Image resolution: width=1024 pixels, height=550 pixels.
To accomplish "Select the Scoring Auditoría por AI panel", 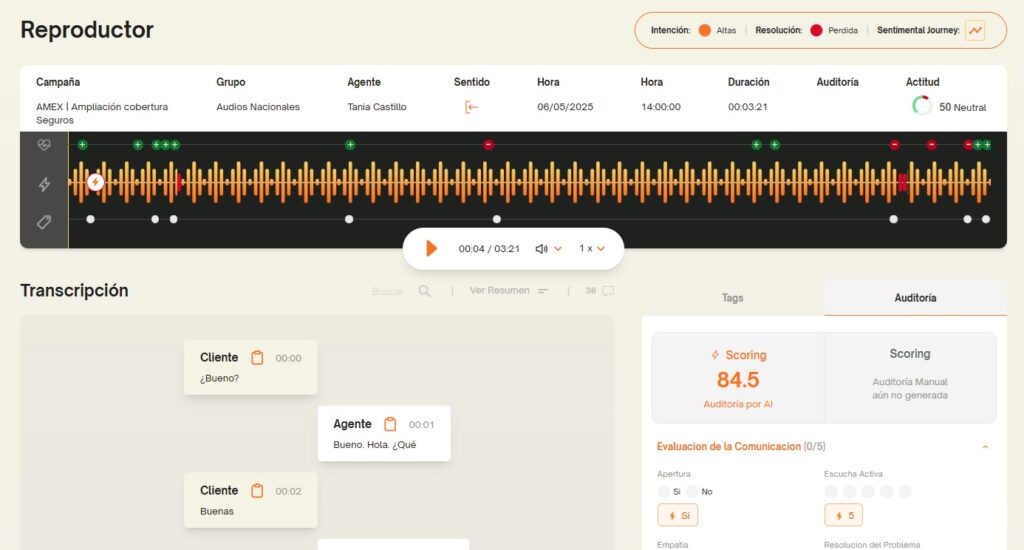I will click(x=738, y=378).
